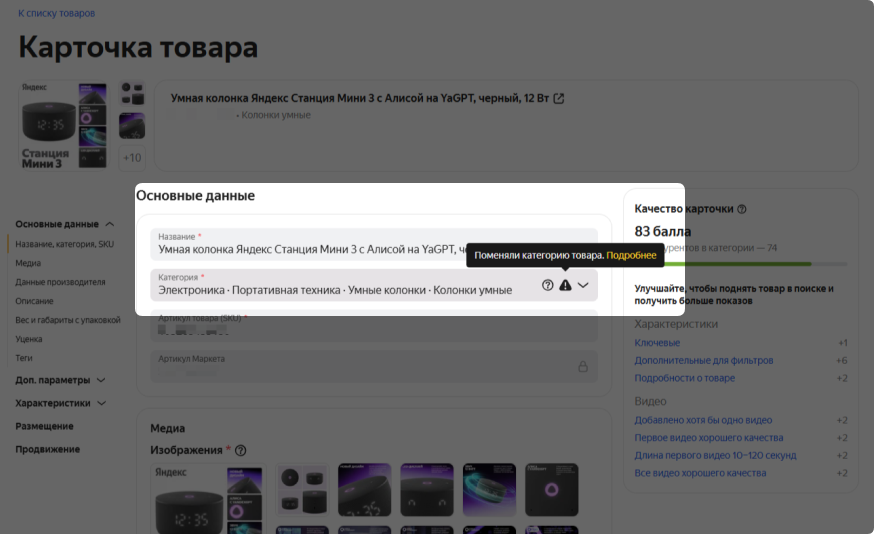Collapse the Основные данные sidebar section
874x534 pixels.
[110, 225]
